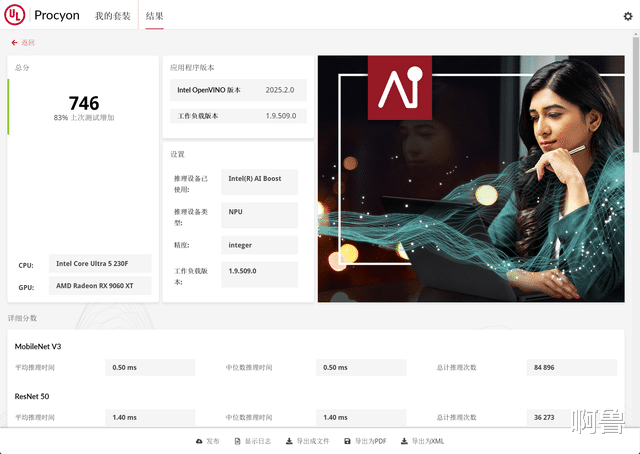The width and height of the screenshot is (640, 454).
Task: Click the 发布 cloud icon
Action: coord(199,441)
